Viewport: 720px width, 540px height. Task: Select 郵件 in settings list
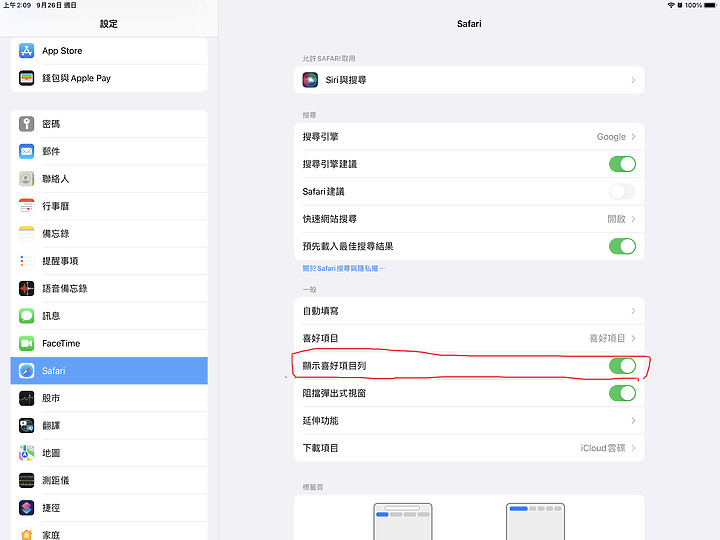[x=109, y=151]
